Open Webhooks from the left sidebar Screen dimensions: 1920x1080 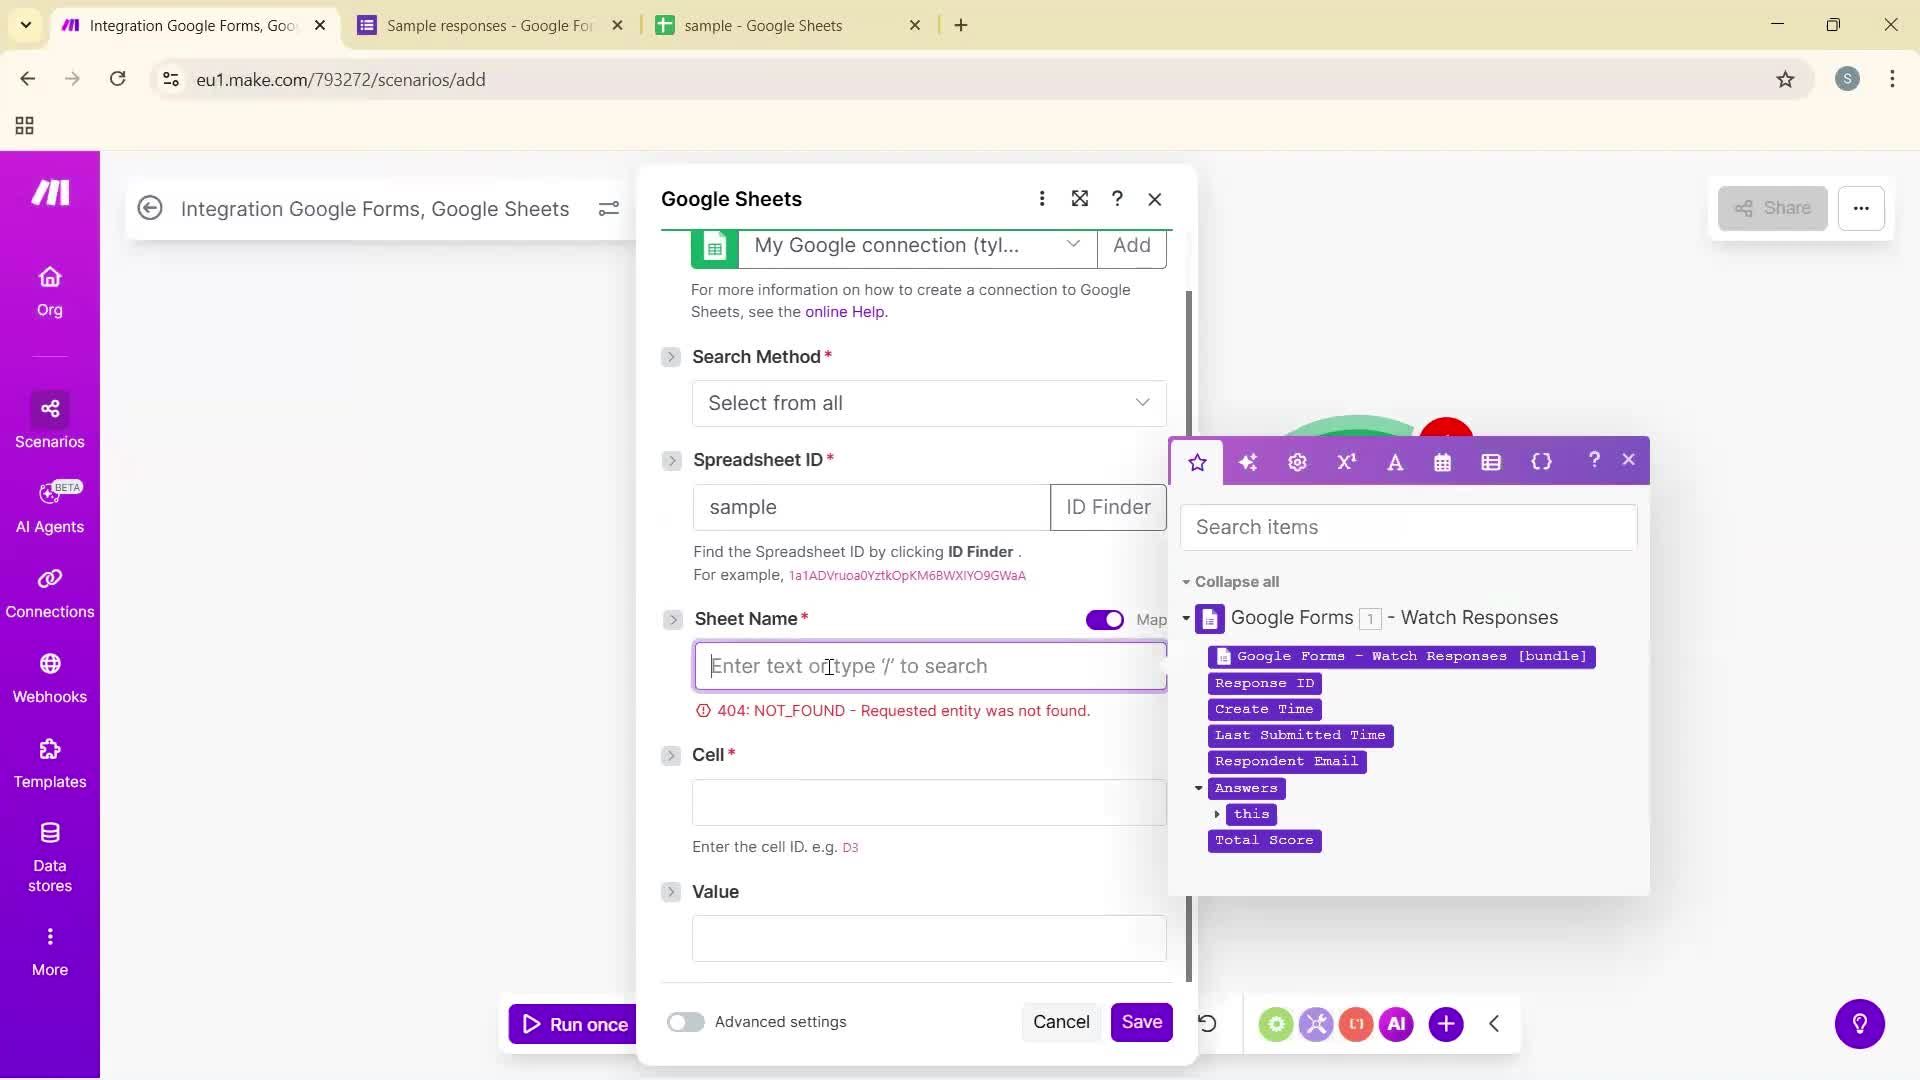point(50,678)
